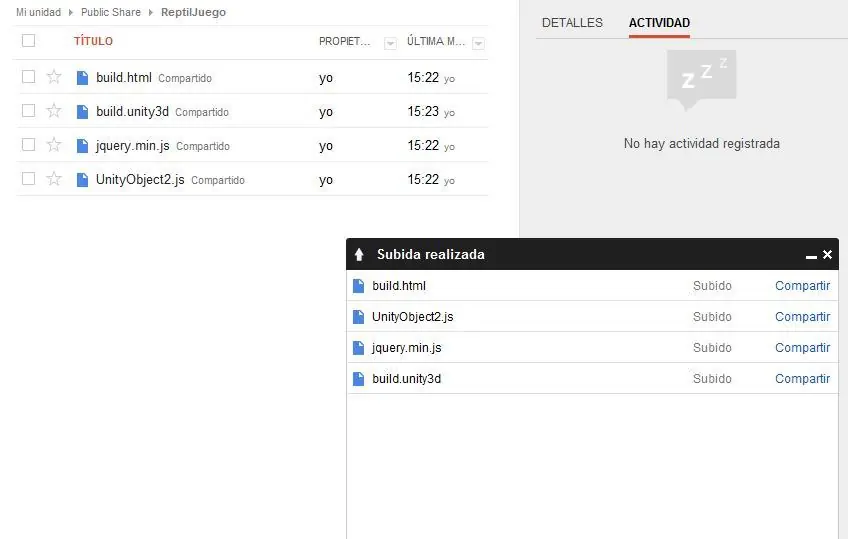Open the Propietario column dropdown arrow

point(390,43)
